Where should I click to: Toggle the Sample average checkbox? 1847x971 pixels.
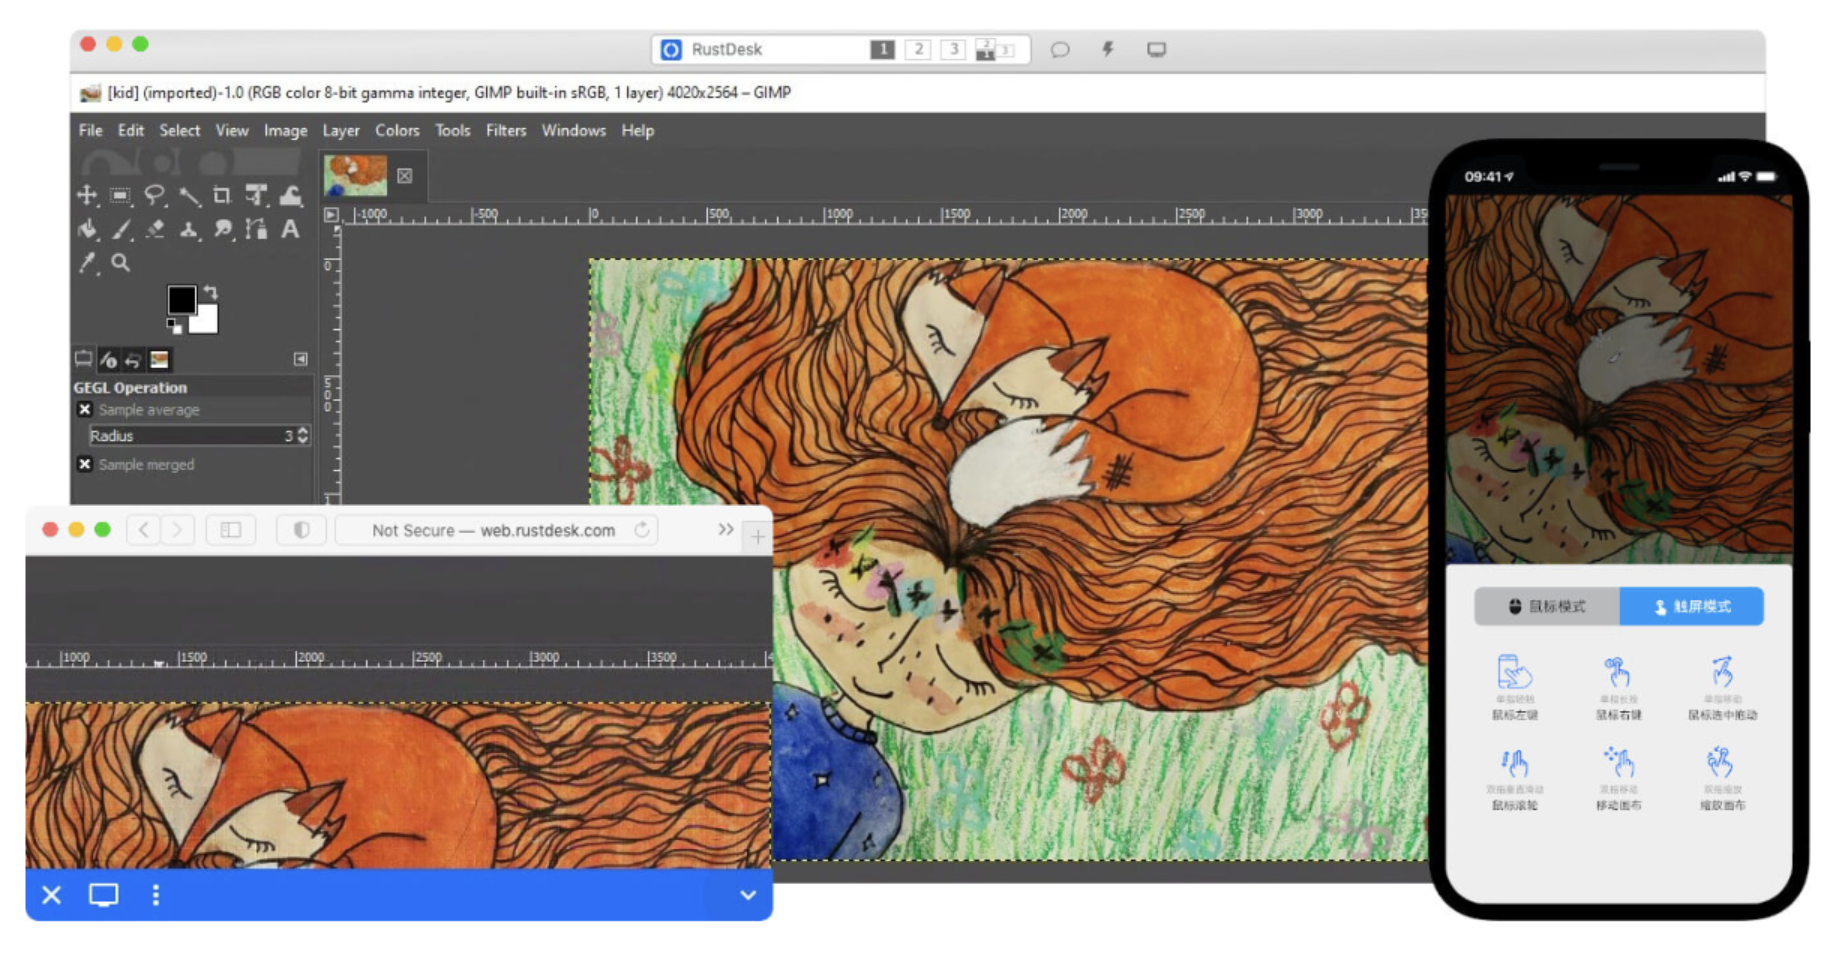coord(85,410)
